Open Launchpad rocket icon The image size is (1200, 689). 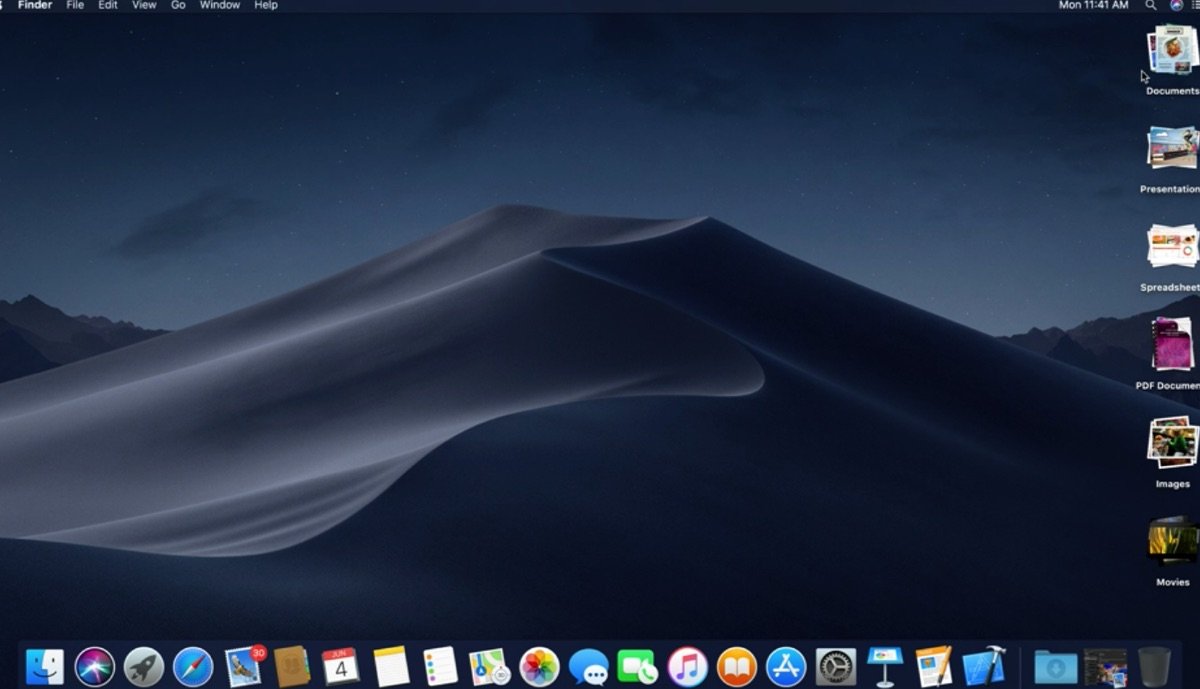click(x=144, y=666)
